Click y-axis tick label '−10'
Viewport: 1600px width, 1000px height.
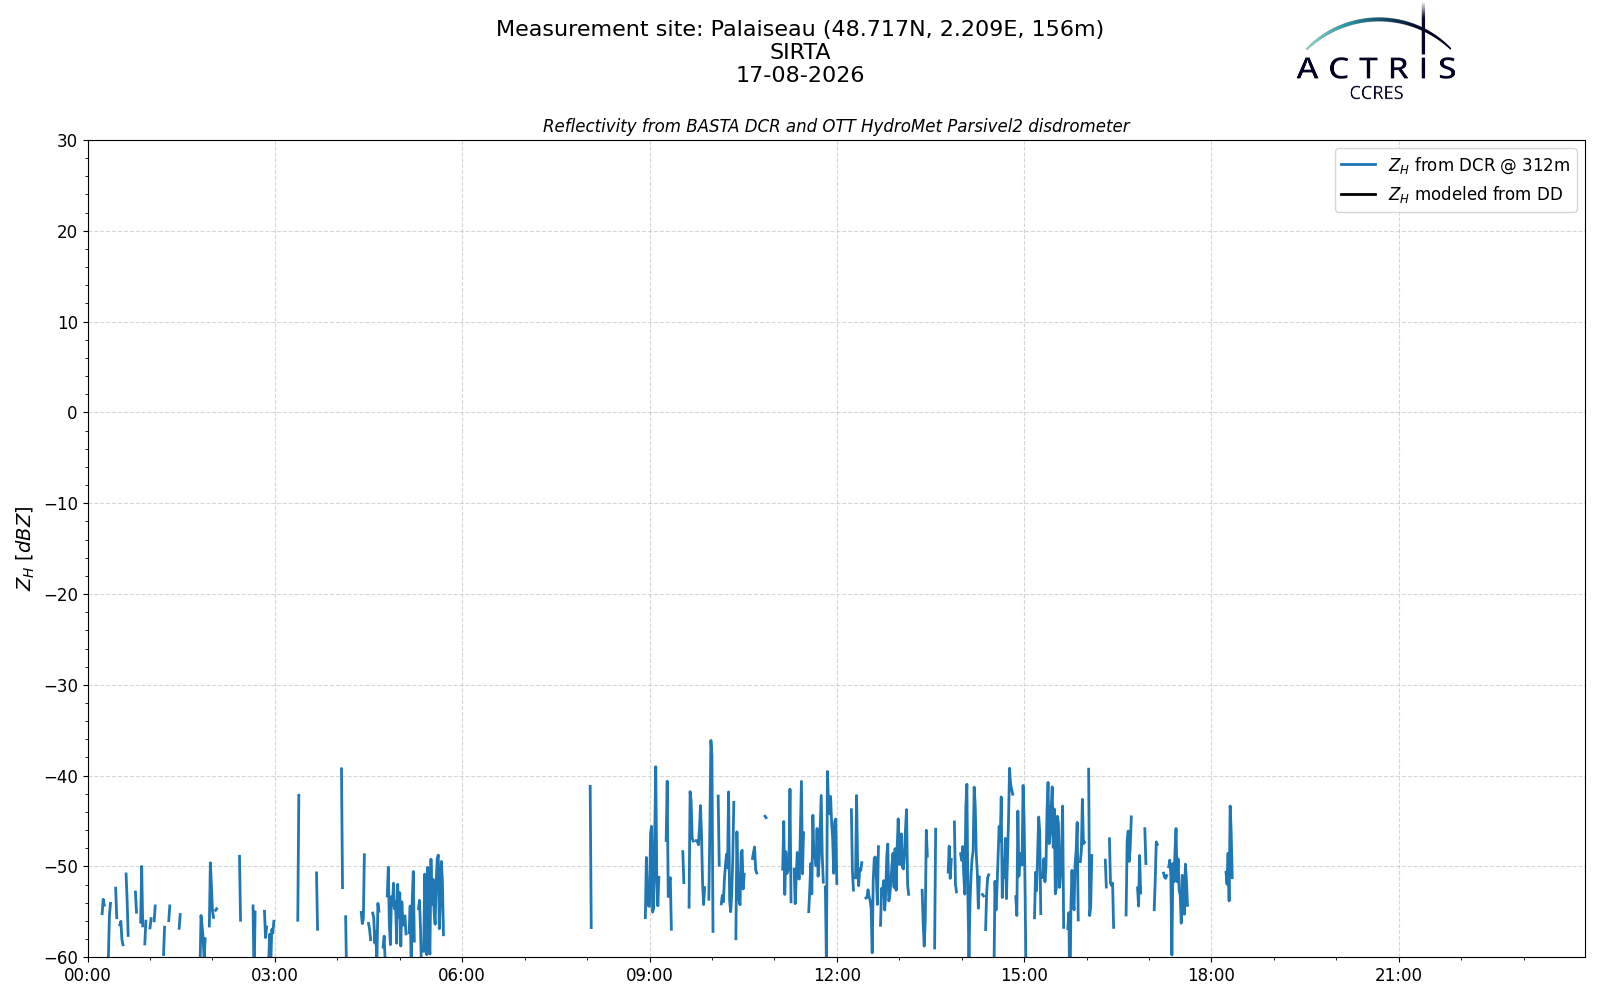pyautogui.click(x=60, y=504)
